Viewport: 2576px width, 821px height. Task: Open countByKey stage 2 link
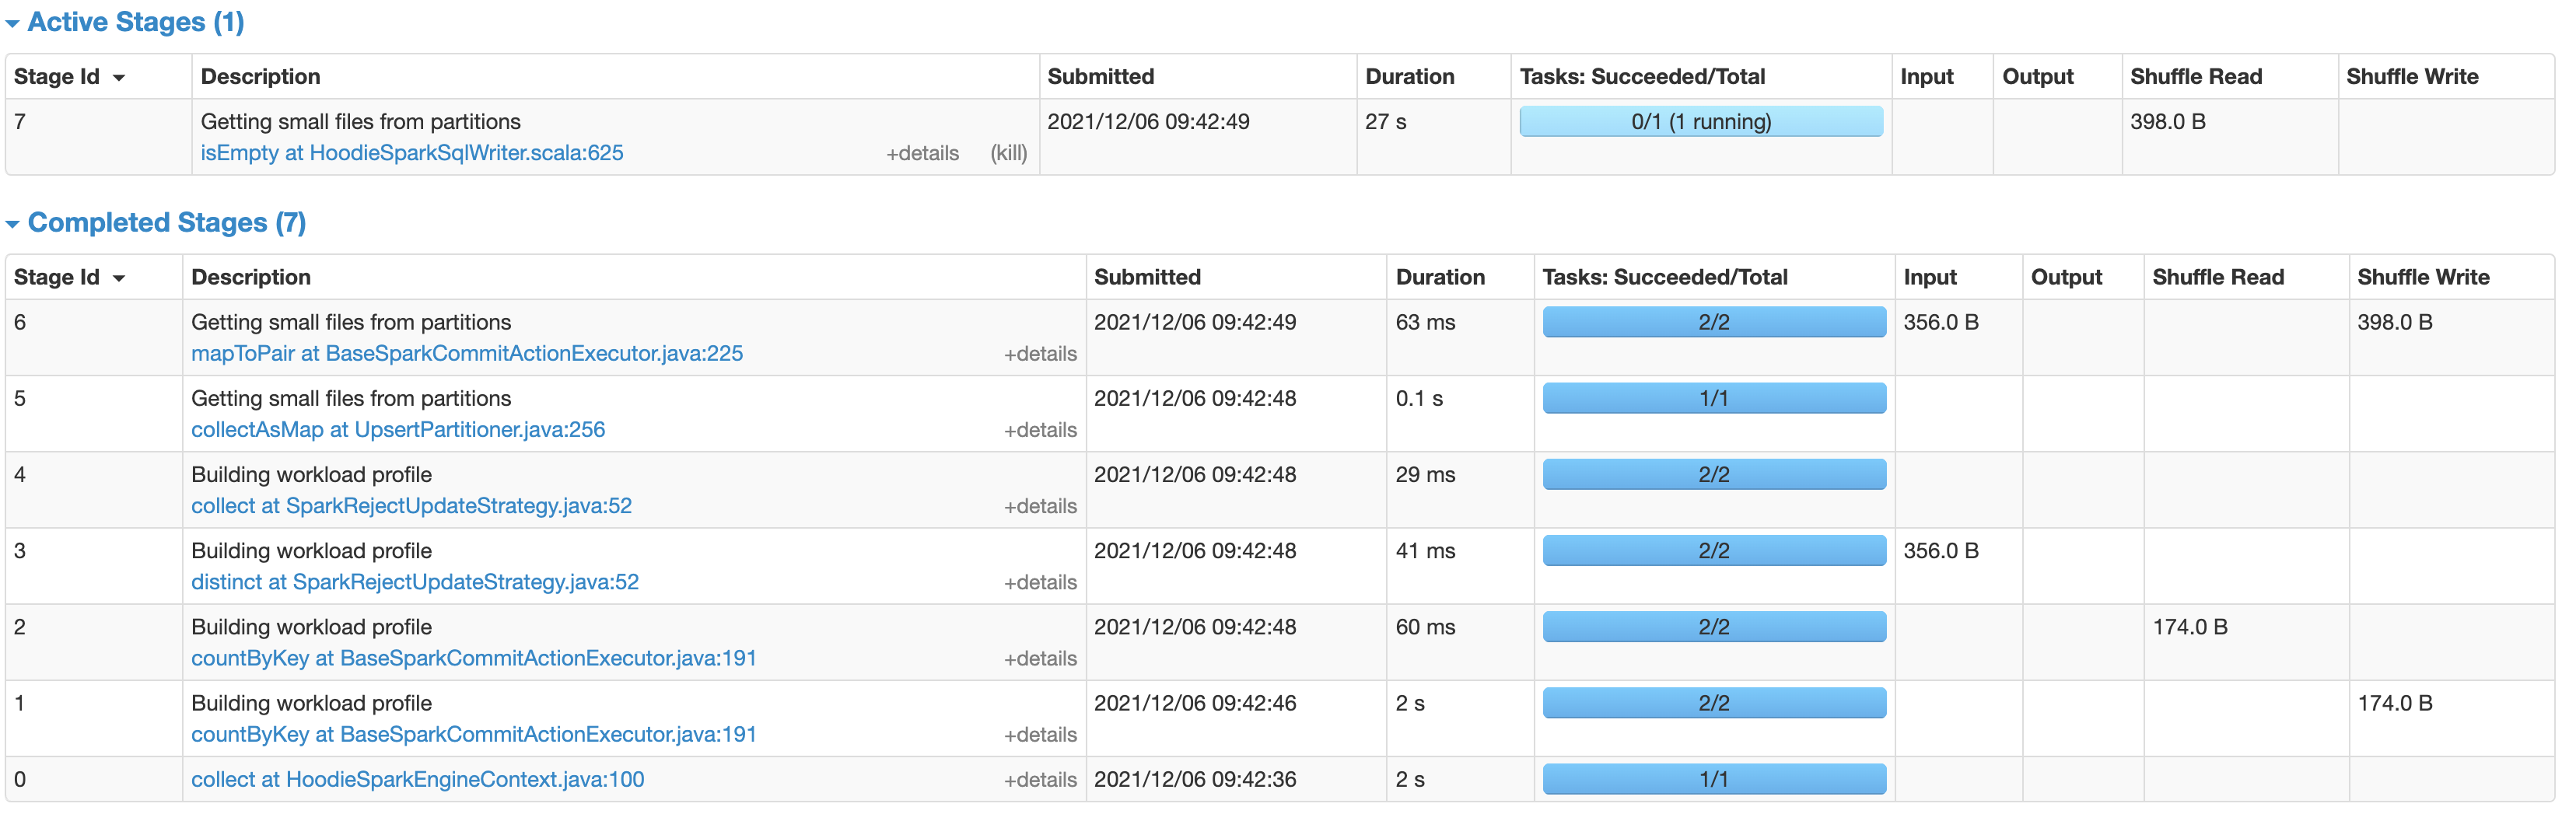click(473, 657)
